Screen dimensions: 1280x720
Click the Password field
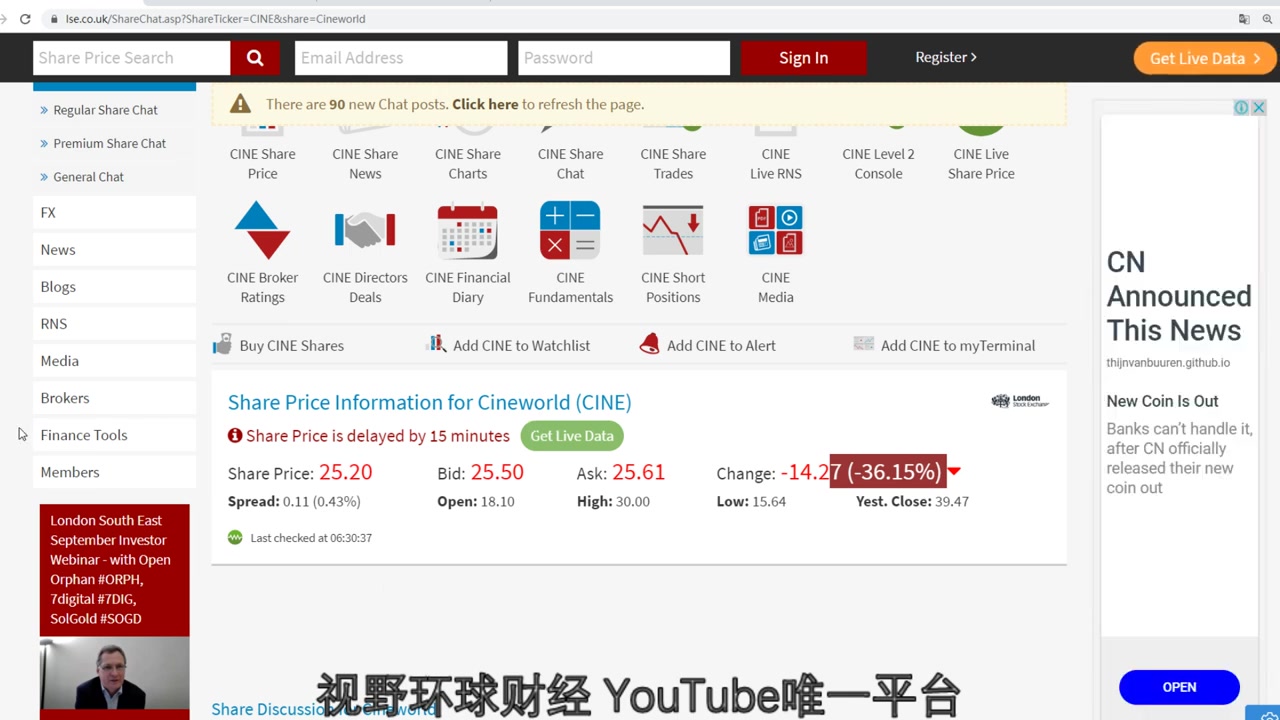click(624, 58)
